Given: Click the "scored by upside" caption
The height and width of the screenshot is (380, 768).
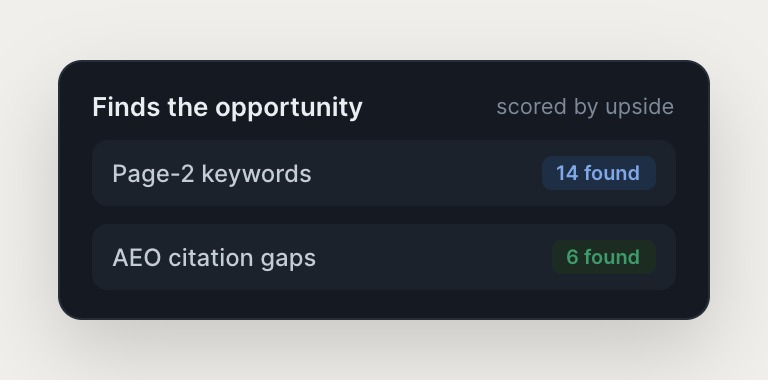Looking at the screenshot, I should click(585, 107).
